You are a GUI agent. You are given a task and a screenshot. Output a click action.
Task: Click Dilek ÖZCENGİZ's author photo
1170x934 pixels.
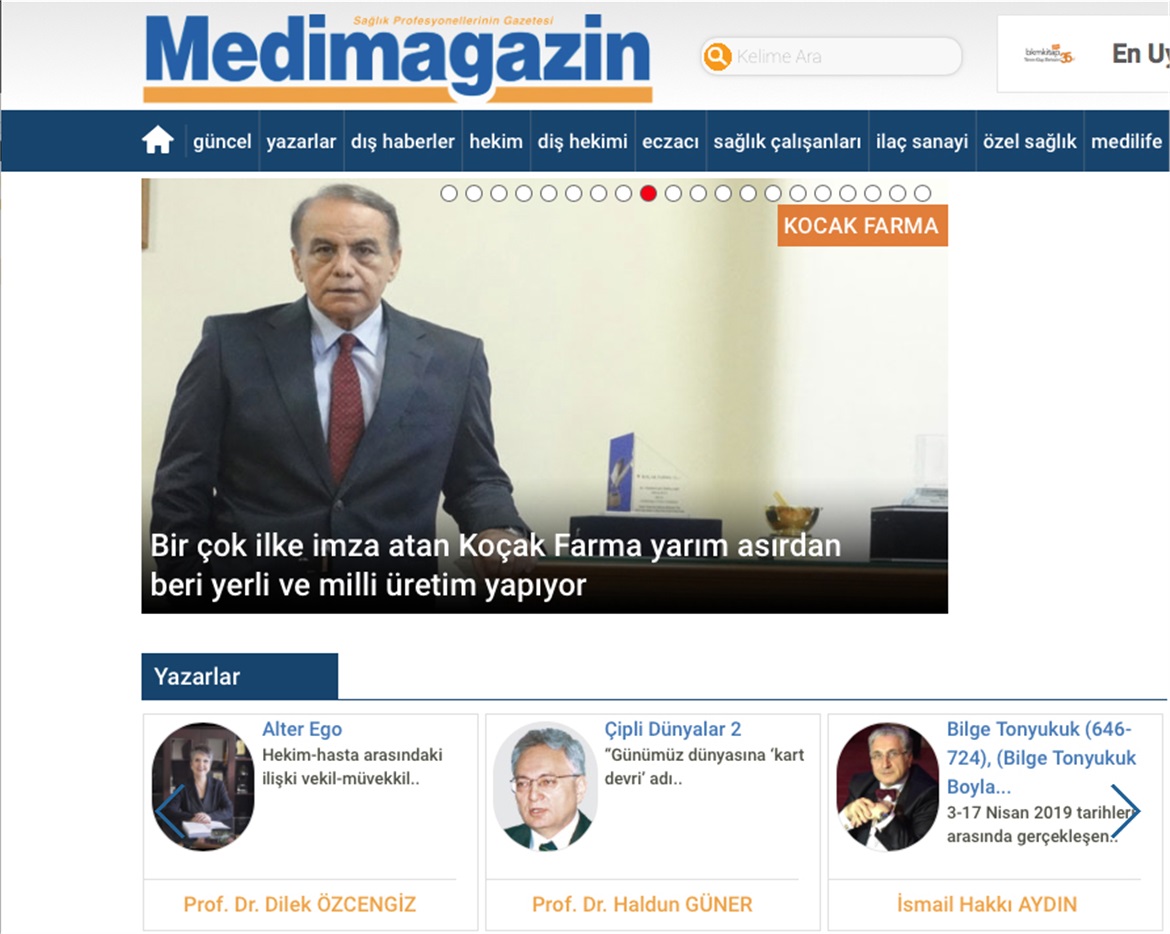pos(203,787)
